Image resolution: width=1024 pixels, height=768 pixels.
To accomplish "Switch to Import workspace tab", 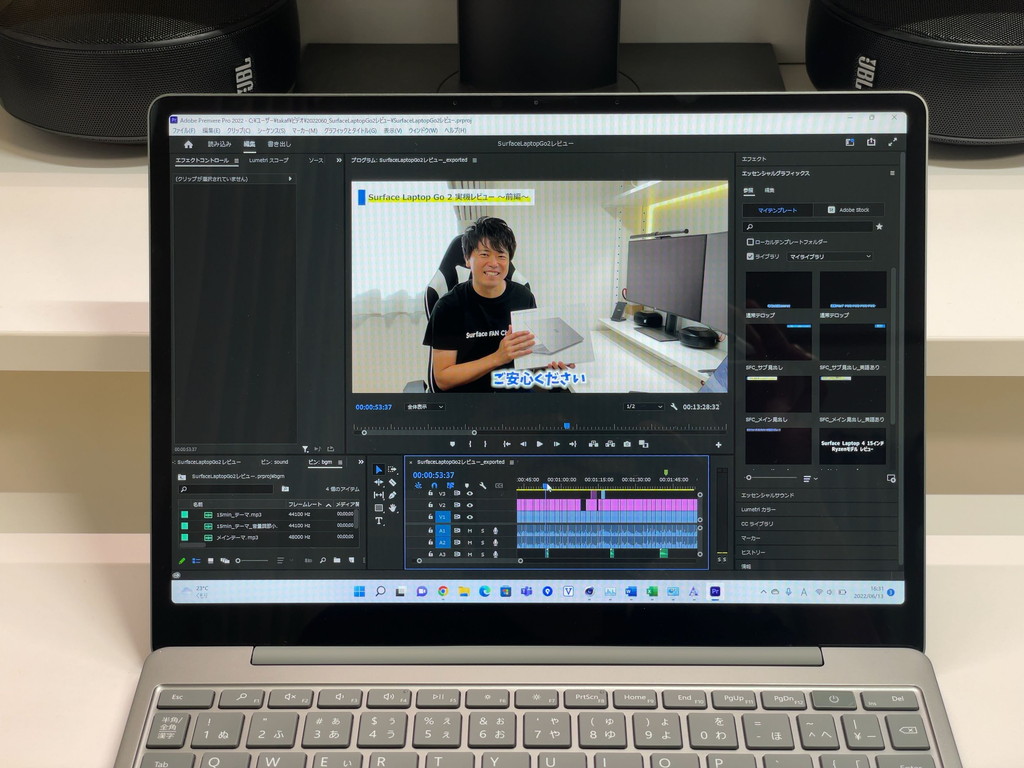I will coord(219,144).
